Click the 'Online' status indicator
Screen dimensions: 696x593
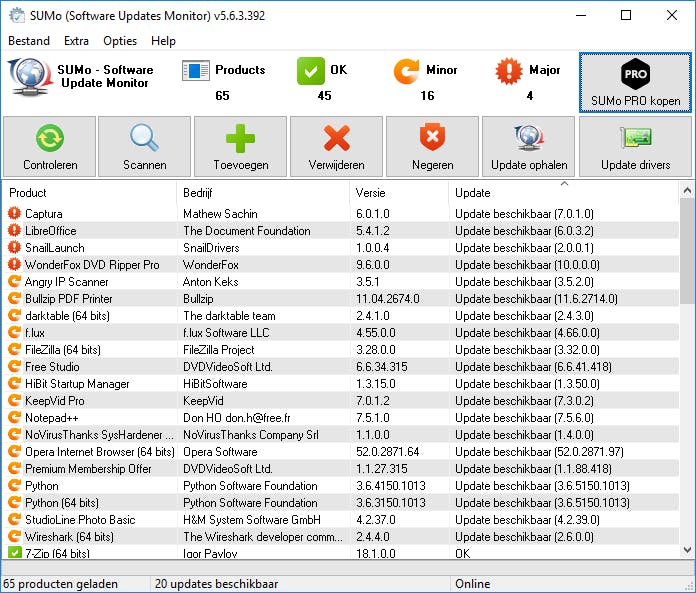tap(473, 584)
